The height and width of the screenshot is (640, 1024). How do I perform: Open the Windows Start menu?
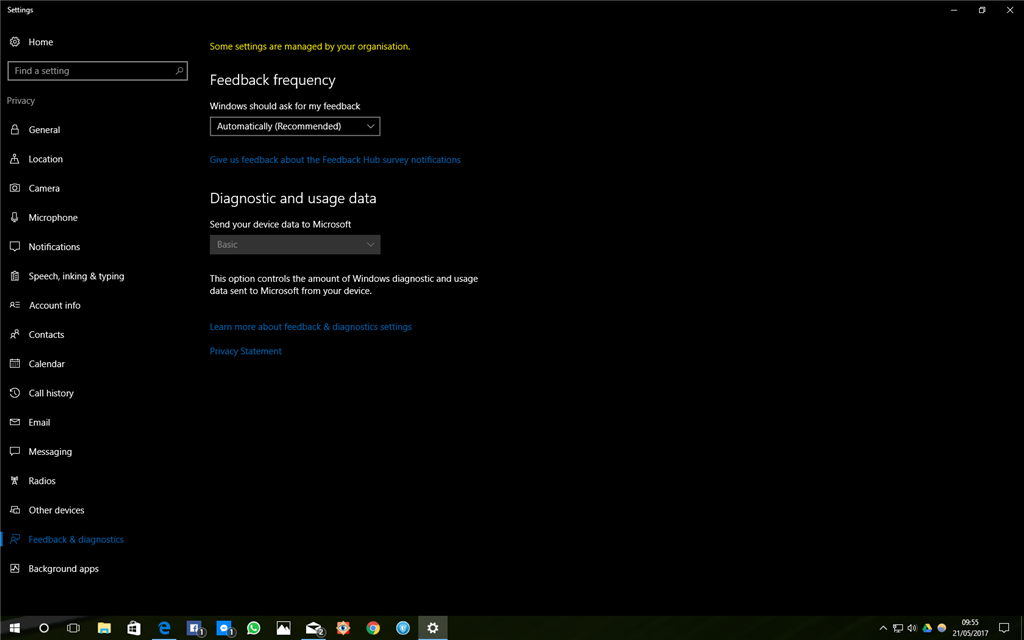14,628
